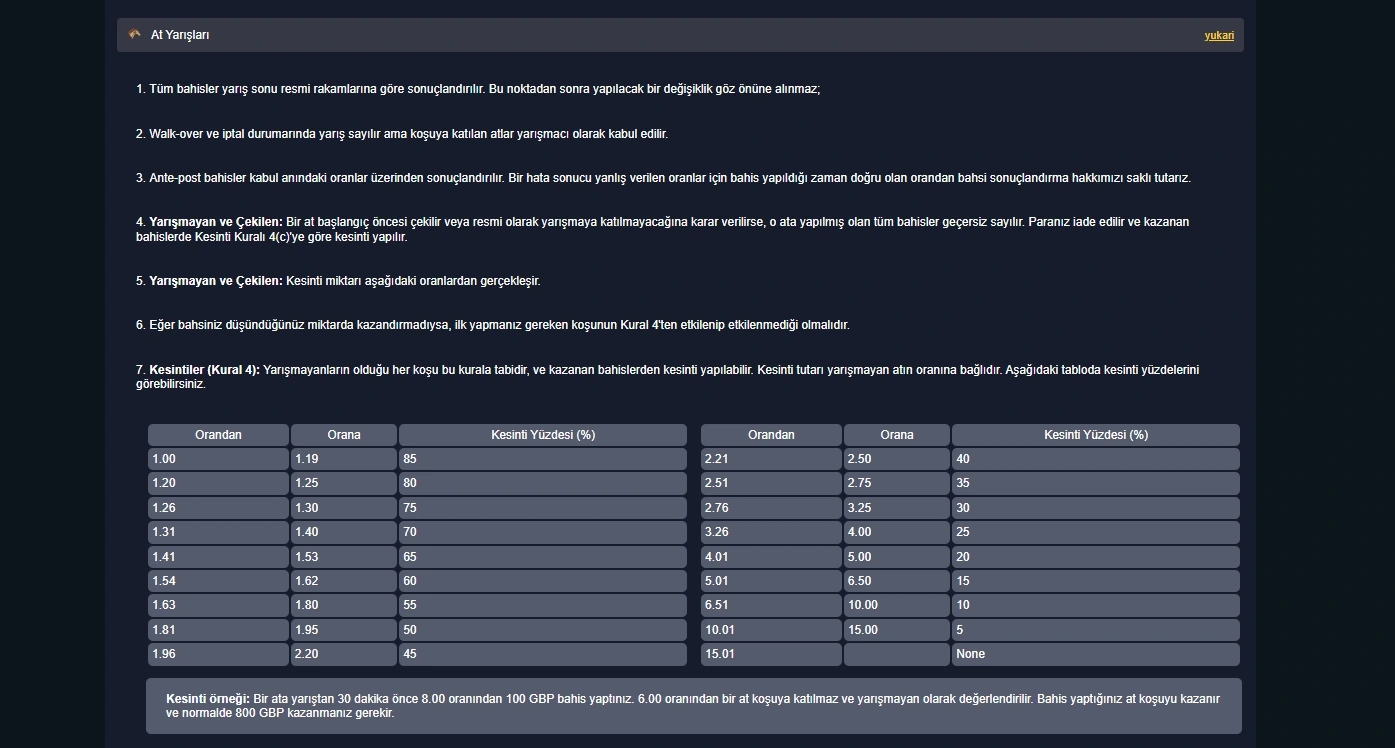This screenshot has height=748, width=1395.
Task: Click the Kesinti örneği bold label
Action: coord(208,698)
